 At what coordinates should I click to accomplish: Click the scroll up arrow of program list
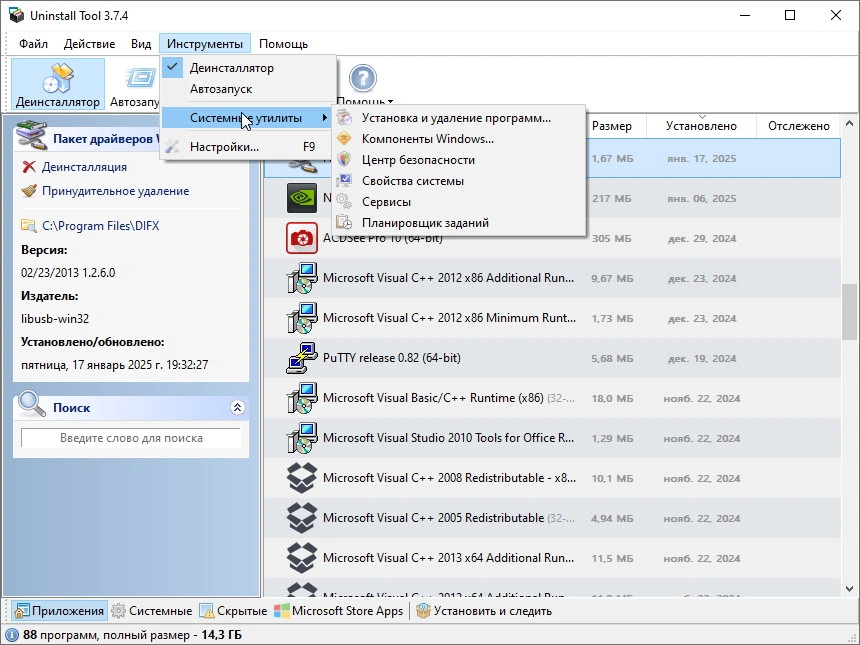849,123
